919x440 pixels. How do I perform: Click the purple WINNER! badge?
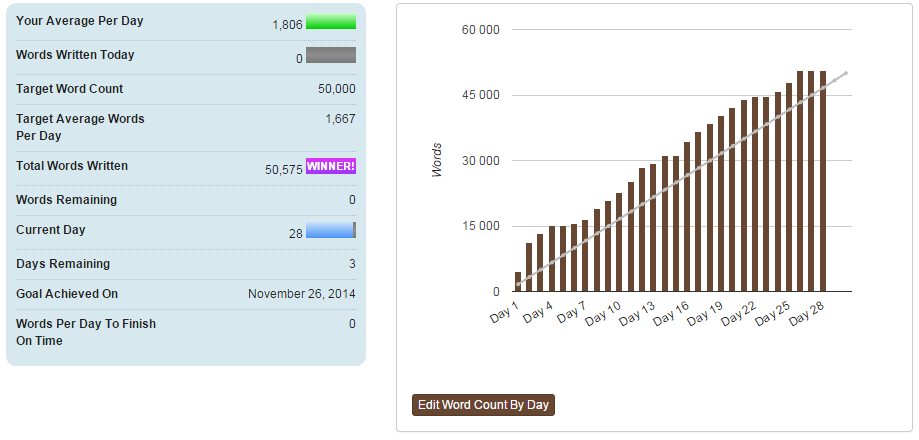331,166
